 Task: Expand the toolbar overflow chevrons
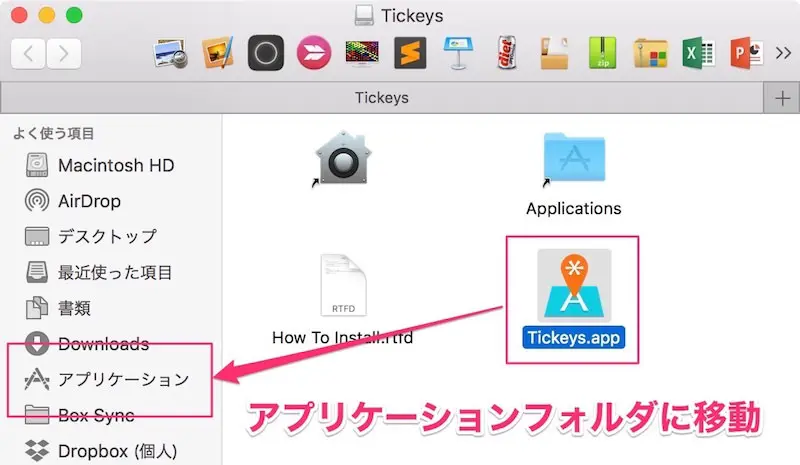click(x=783, y=53)
